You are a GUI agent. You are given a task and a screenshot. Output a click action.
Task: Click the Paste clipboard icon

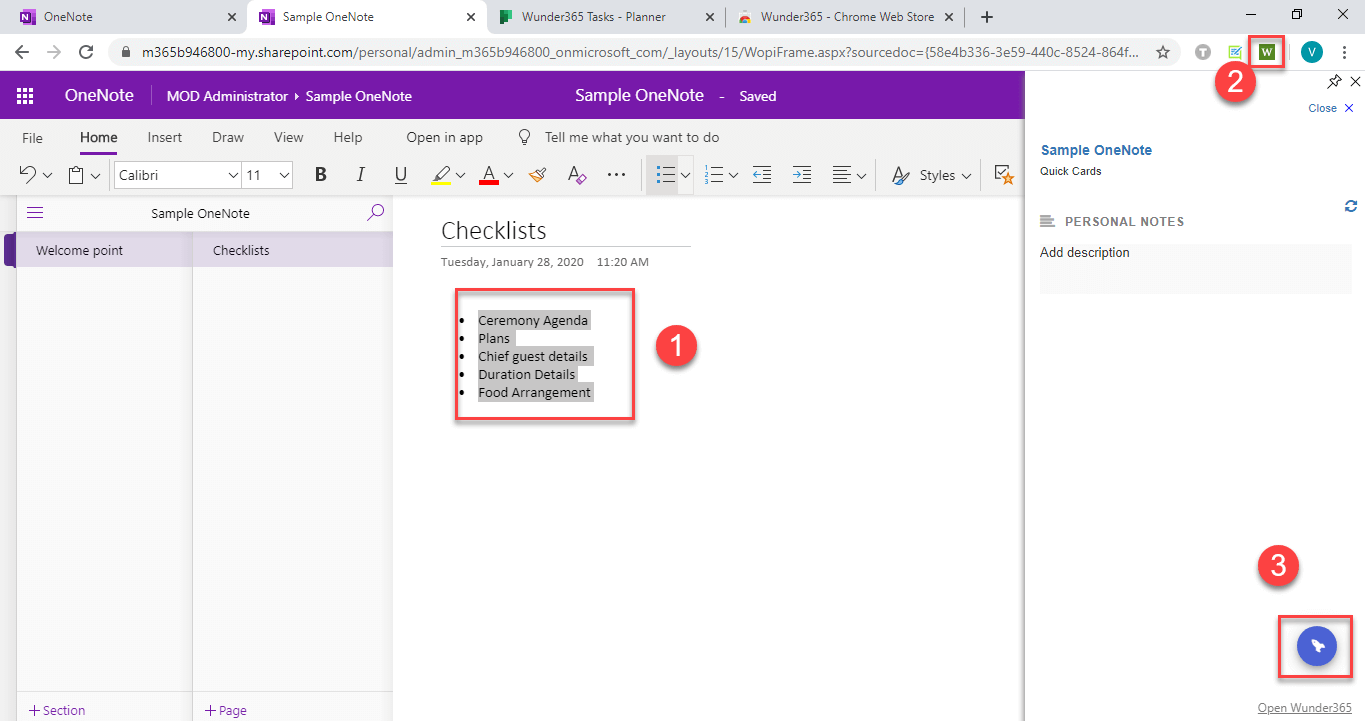(76, 175)
